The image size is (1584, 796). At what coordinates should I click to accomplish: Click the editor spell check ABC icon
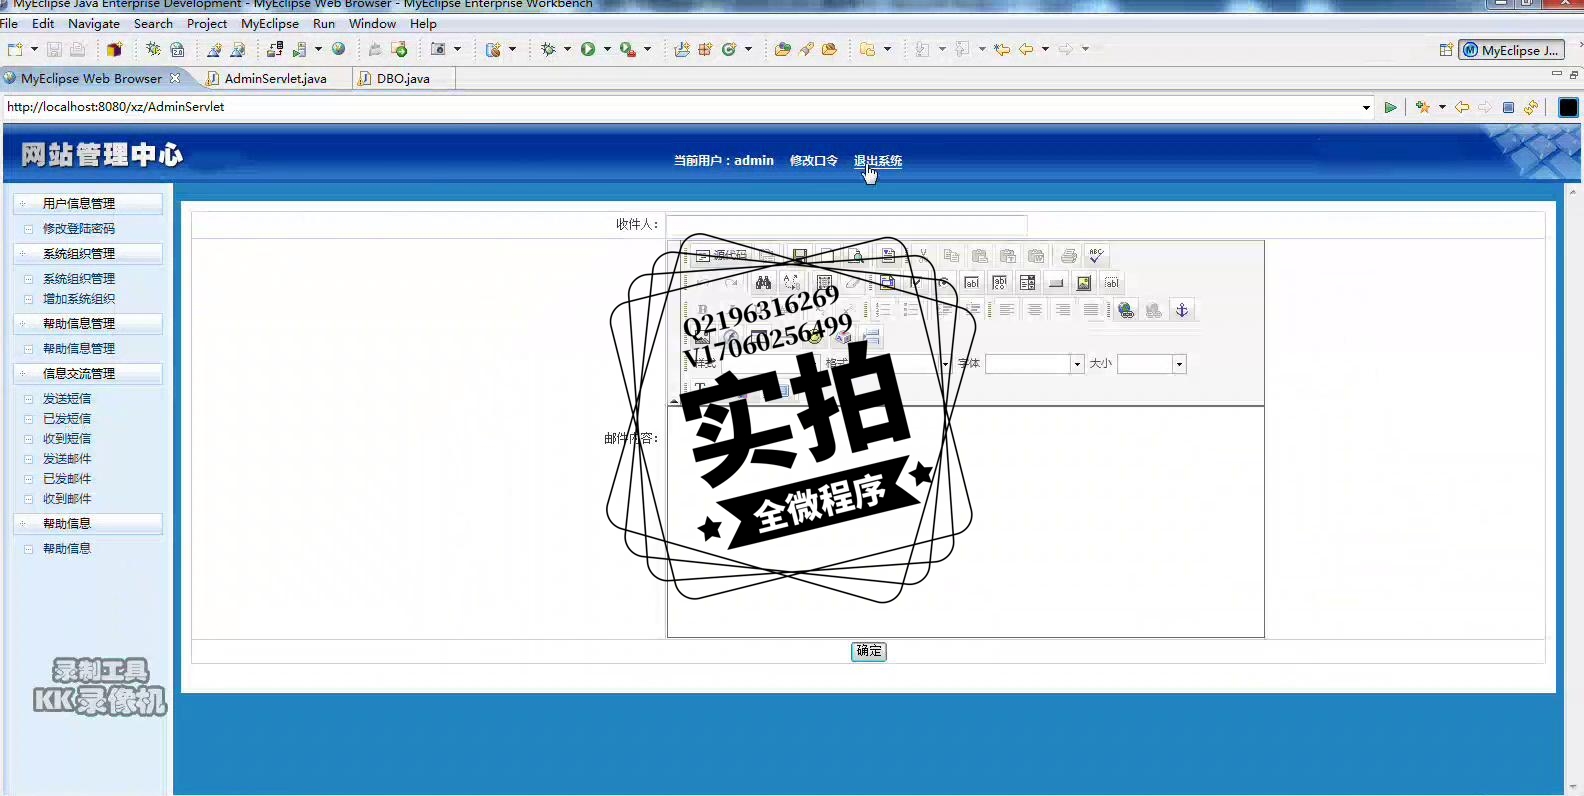(1097, 256)
